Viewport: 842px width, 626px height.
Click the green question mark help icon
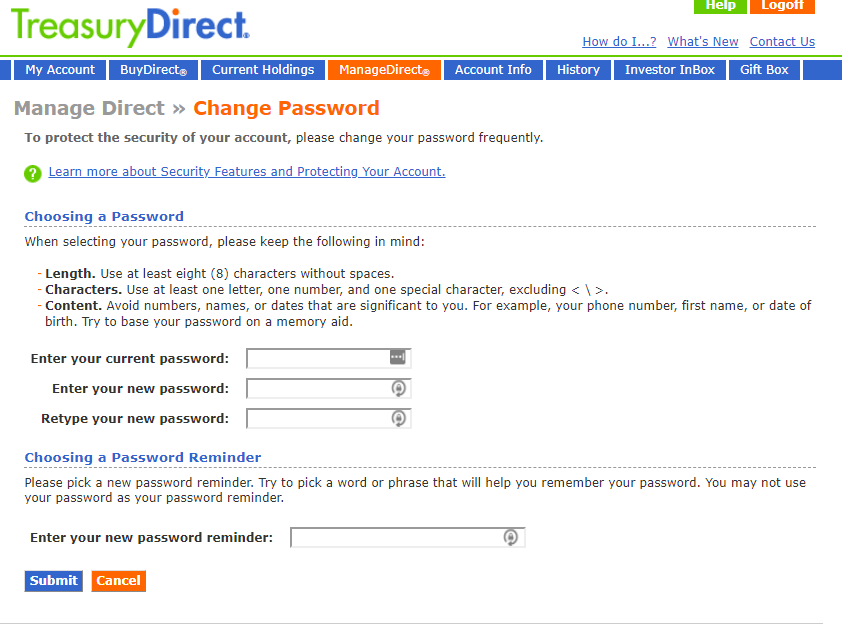point(33,173)
